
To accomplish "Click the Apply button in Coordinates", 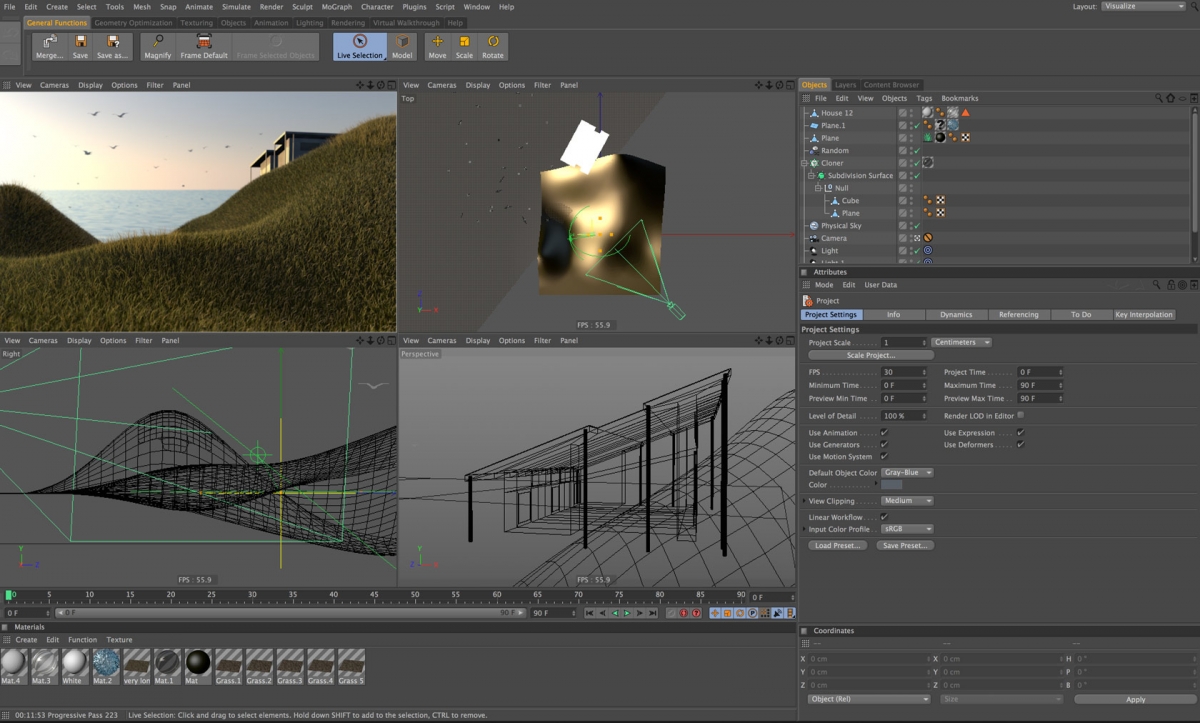I will click(x=1135, y=699).
